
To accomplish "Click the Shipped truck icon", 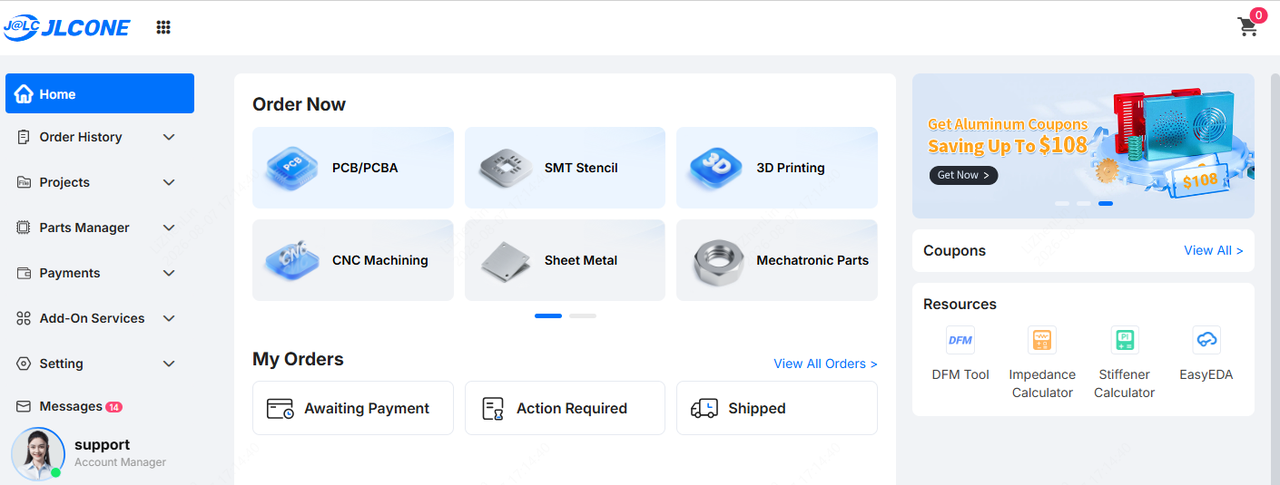I will coord(704,408).
